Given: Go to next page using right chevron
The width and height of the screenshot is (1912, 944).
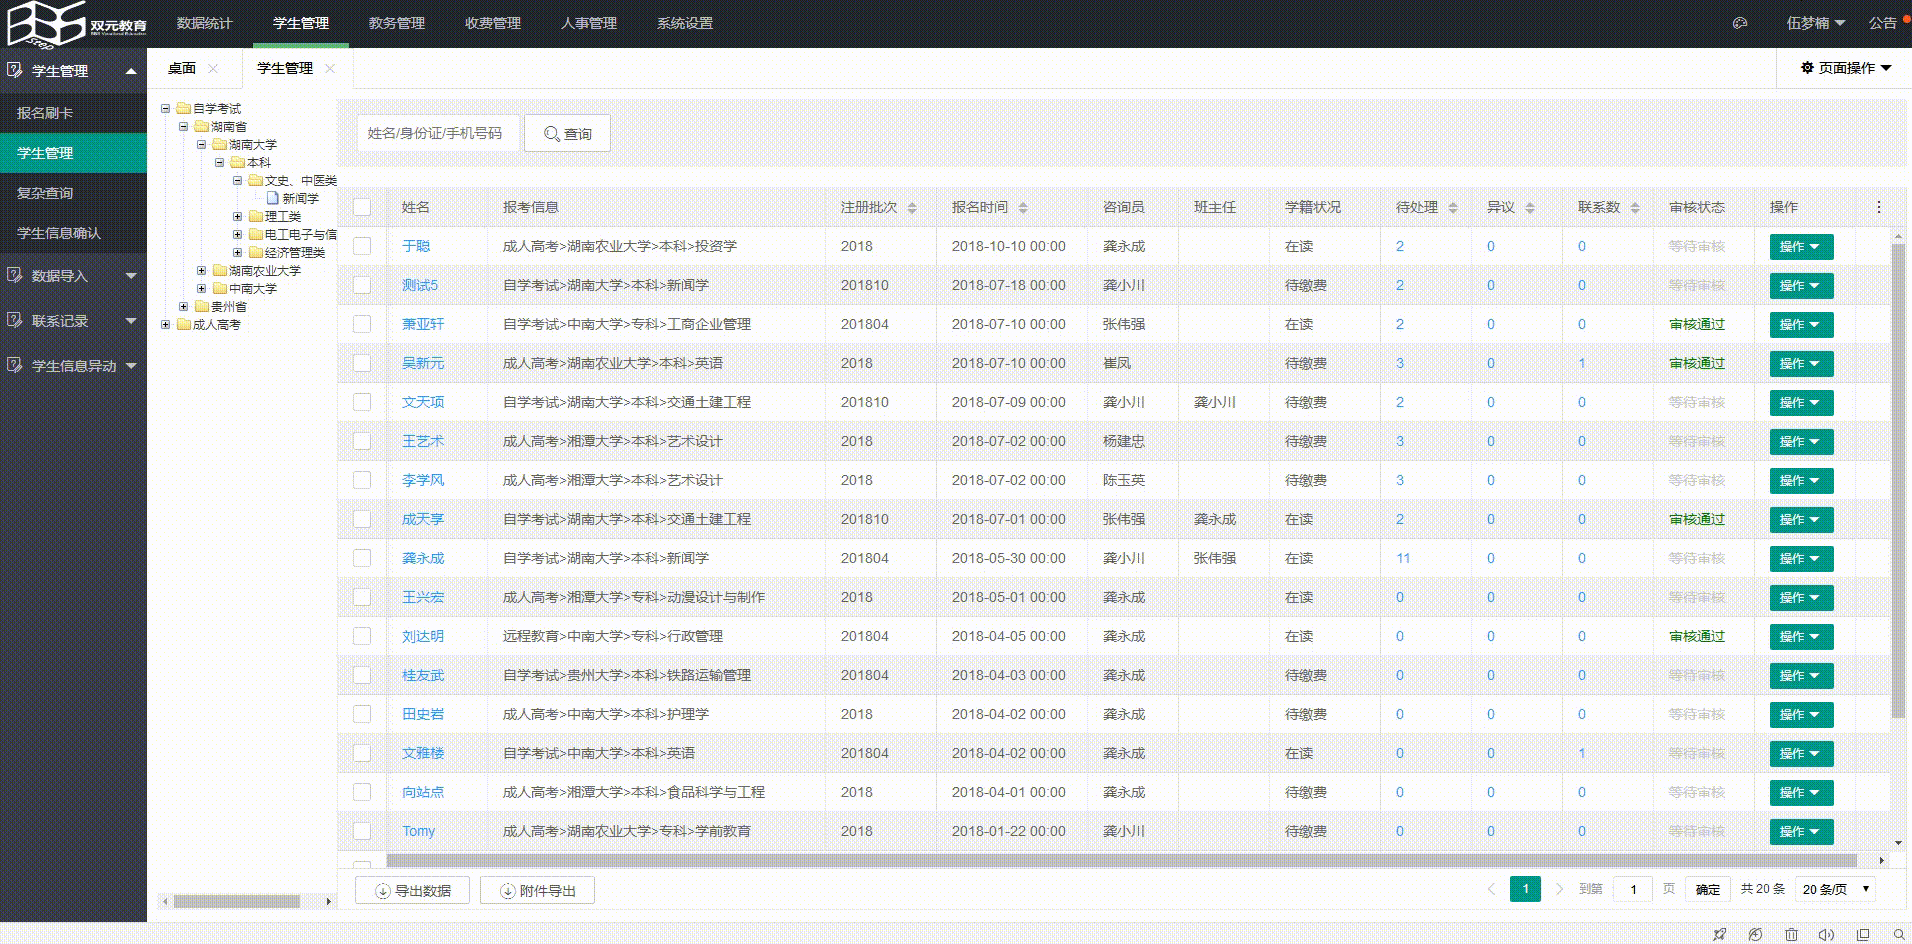Looking at the screenshot, I should [x=1558, y=889].
